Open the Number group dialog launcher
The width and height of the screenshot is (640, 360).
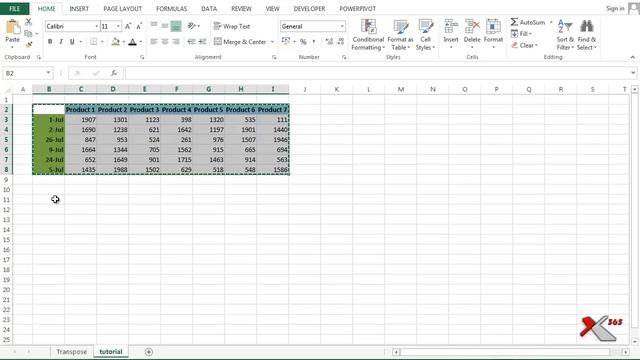pyautogui.click(x=344, y=58)
